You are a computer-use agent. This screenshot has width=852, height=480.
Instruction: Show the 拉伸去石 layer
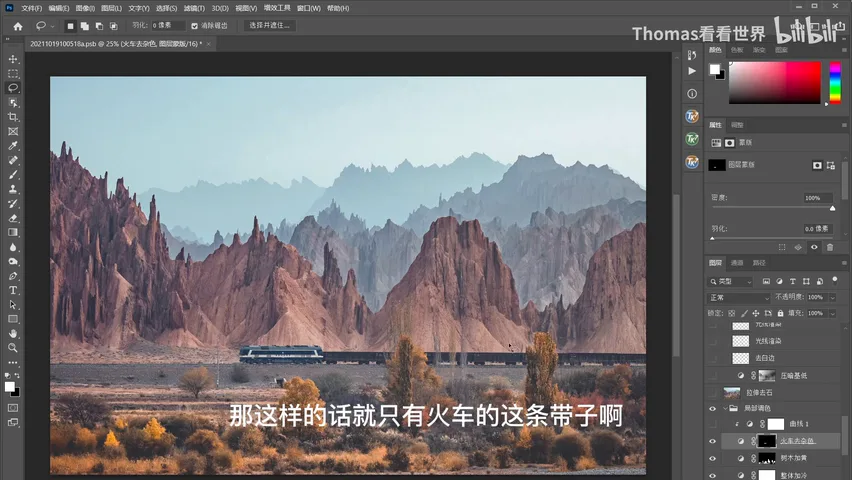point(712,392)
